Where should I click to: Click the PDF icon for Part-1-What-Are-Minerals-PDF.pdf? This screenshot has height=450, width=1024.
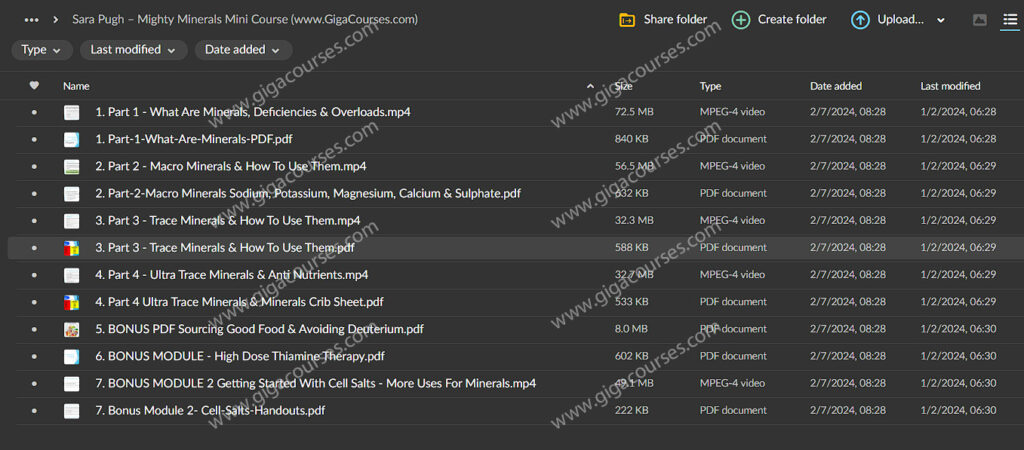pos(71,140)
